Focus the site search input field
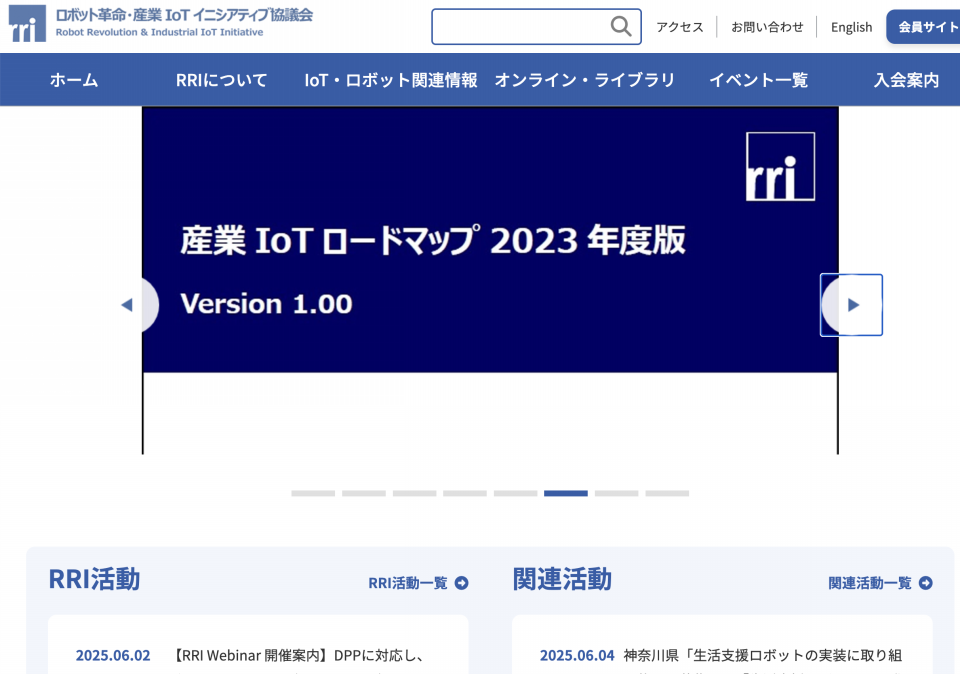The image size is (960, 674). click(536, 26)
